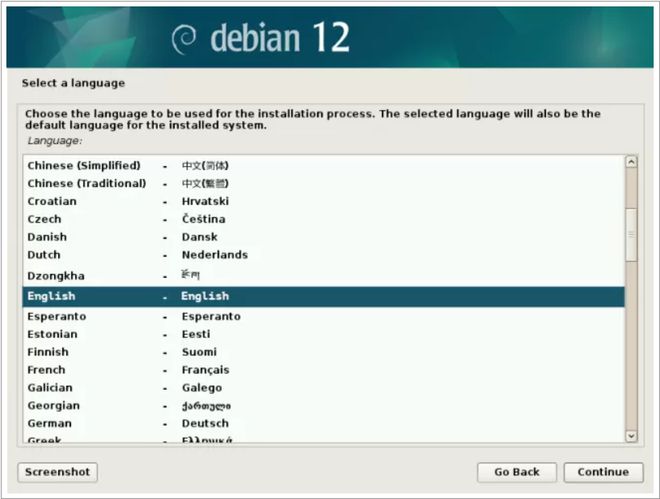Viewport: 660px width, 499px height.
Task: Click the language list scrollbar thumb
Action: click(631, 235)
